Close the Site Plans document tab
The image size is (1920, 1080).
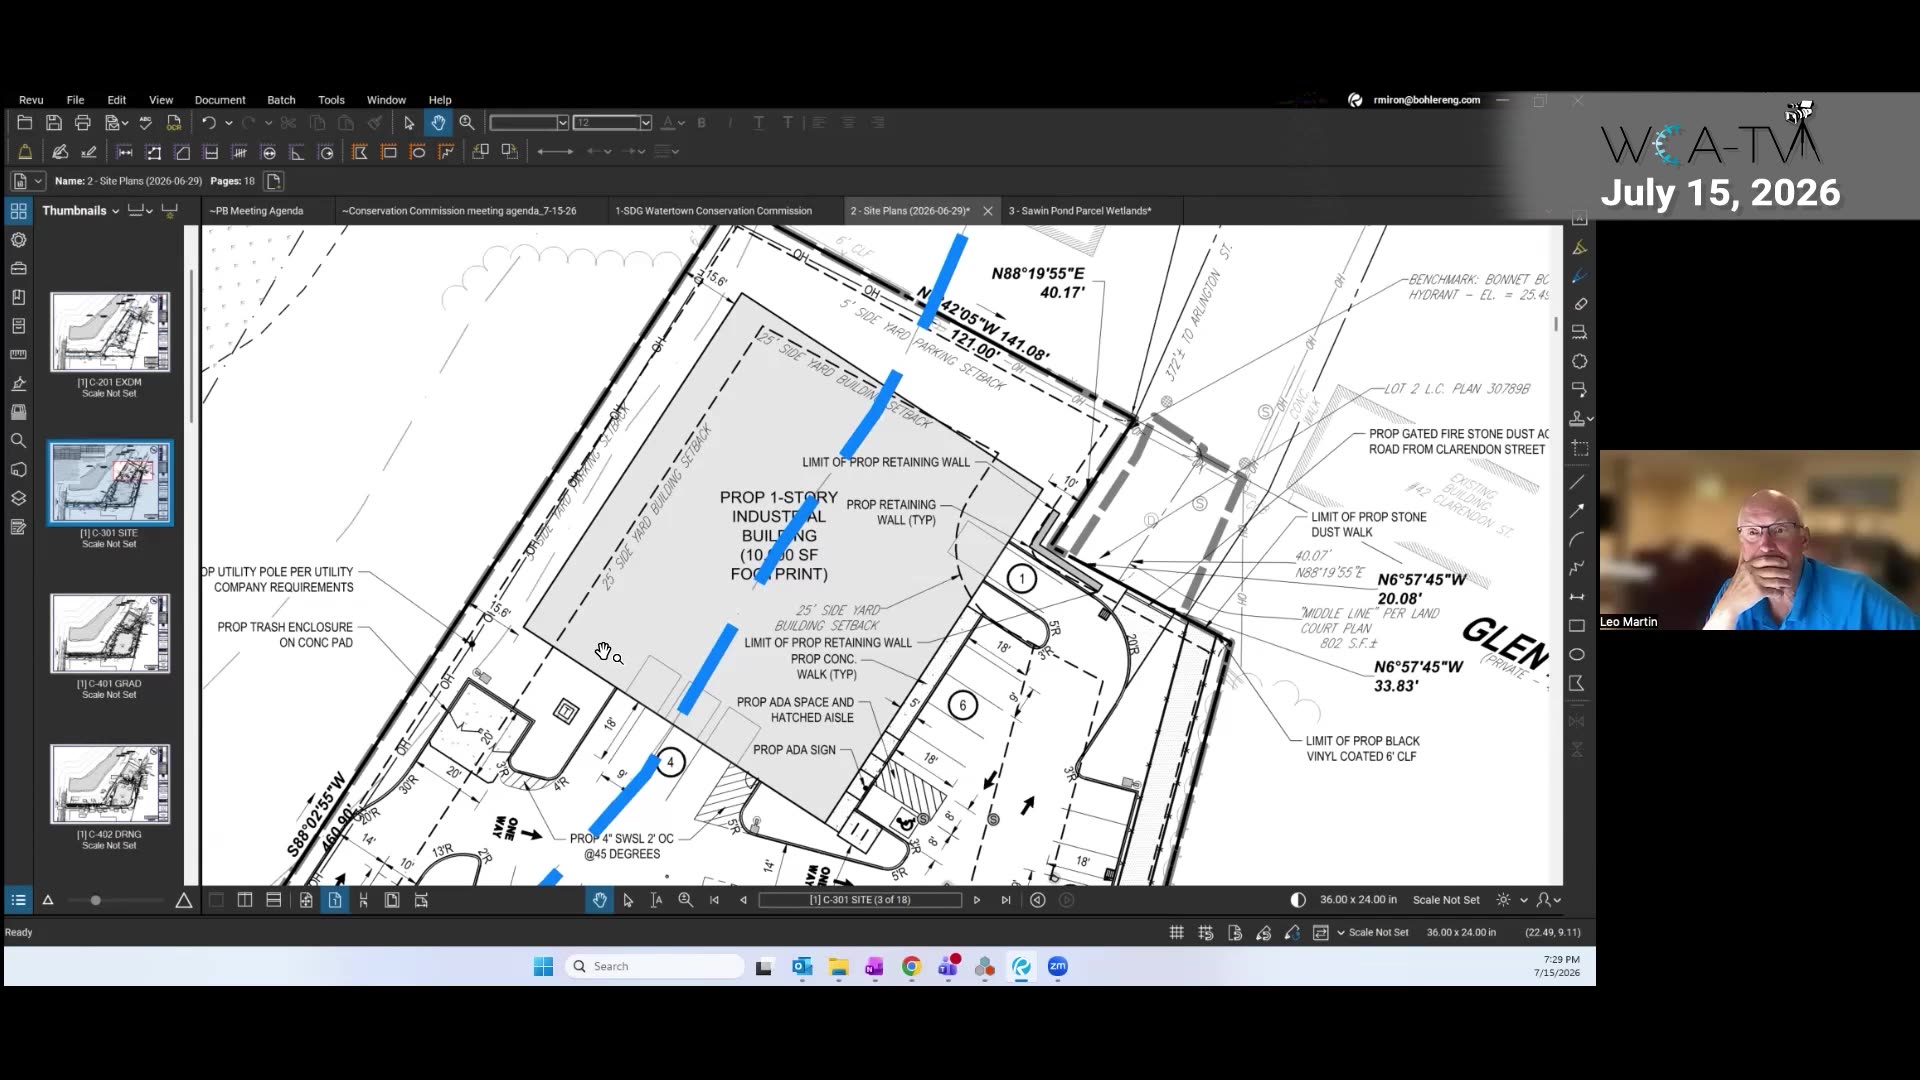[988, 211]
